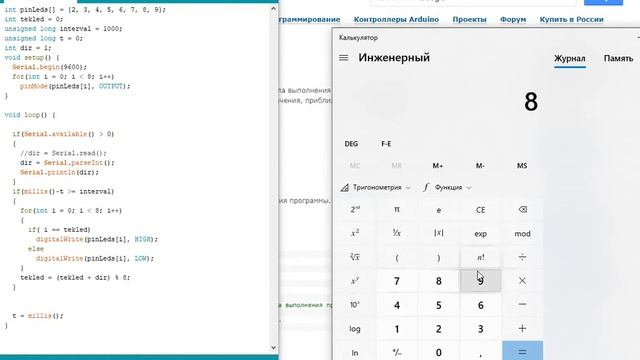
Task: Click digit 2 on the keypad
Action: [x=439, y=329]
